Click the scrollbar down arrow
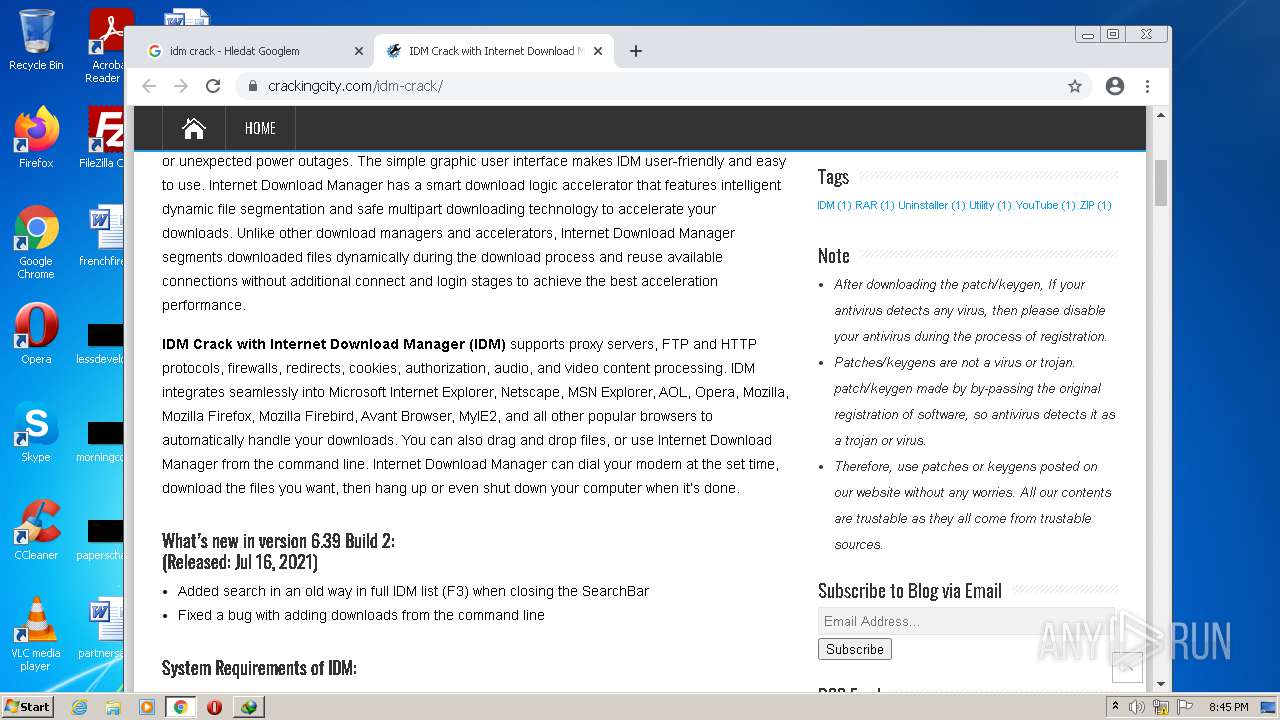 point(1161,684)
